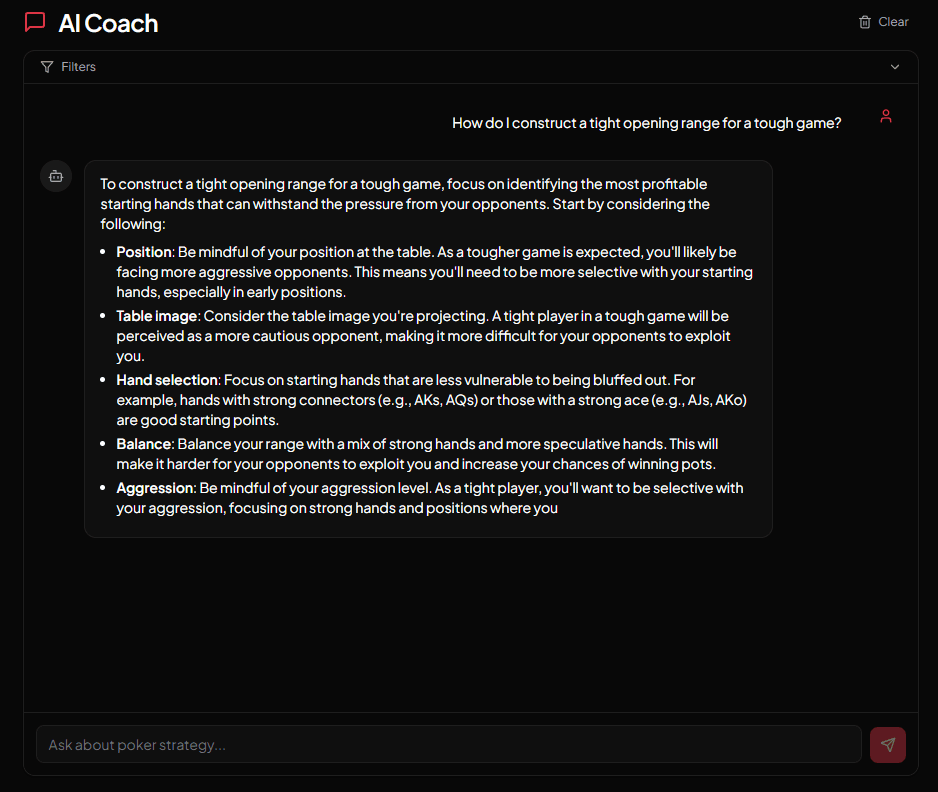938x792 pixels.
Task: Click the AI Coach title text
Action: pyautogui.click(x=107, y=22)
